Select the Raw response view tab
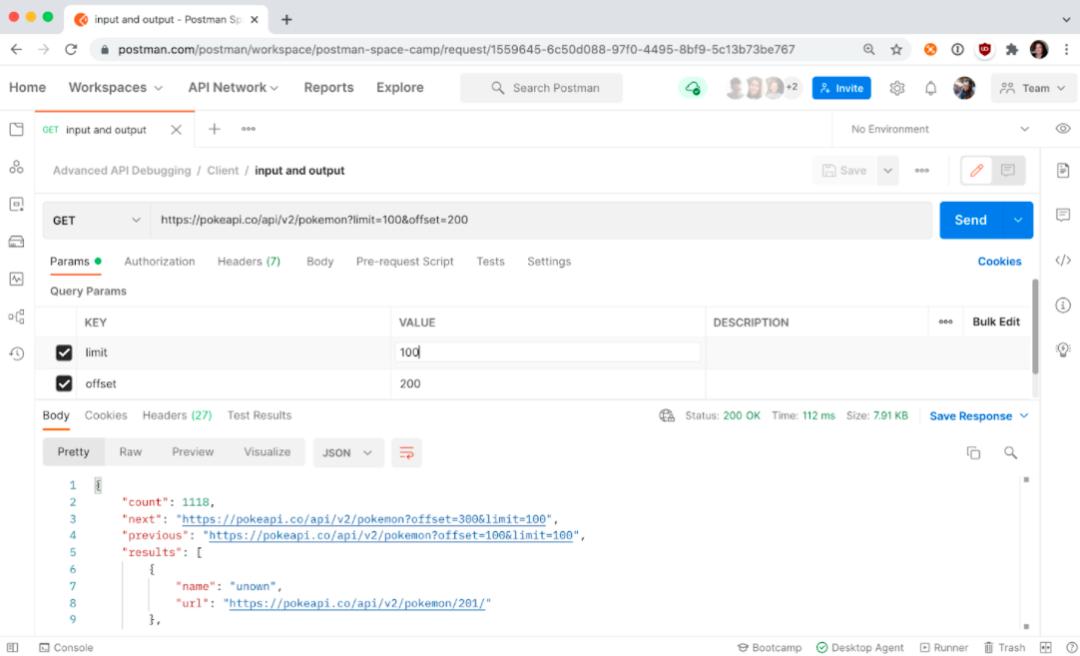Screen dimensions: 1080x656 coord(130,452)
